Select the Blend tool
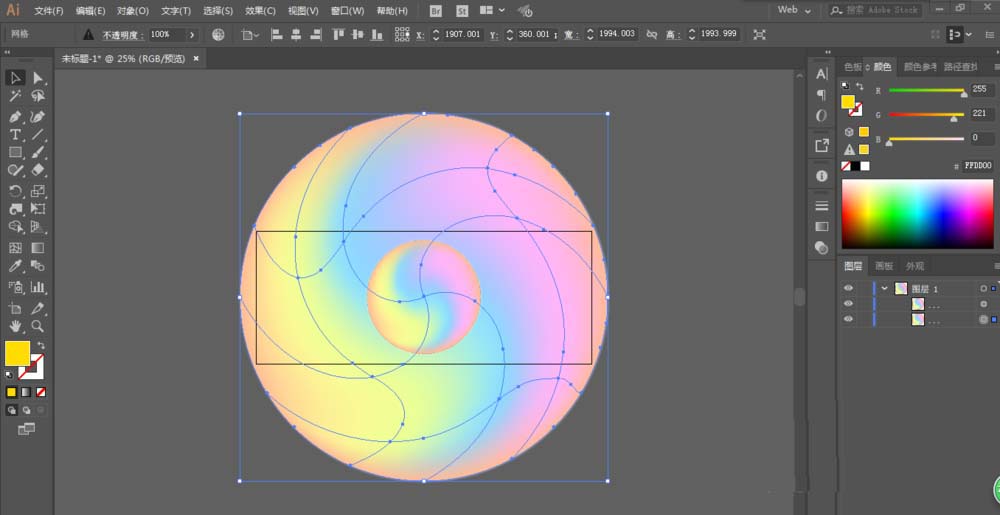The image size is (1000, 515). 38,266
